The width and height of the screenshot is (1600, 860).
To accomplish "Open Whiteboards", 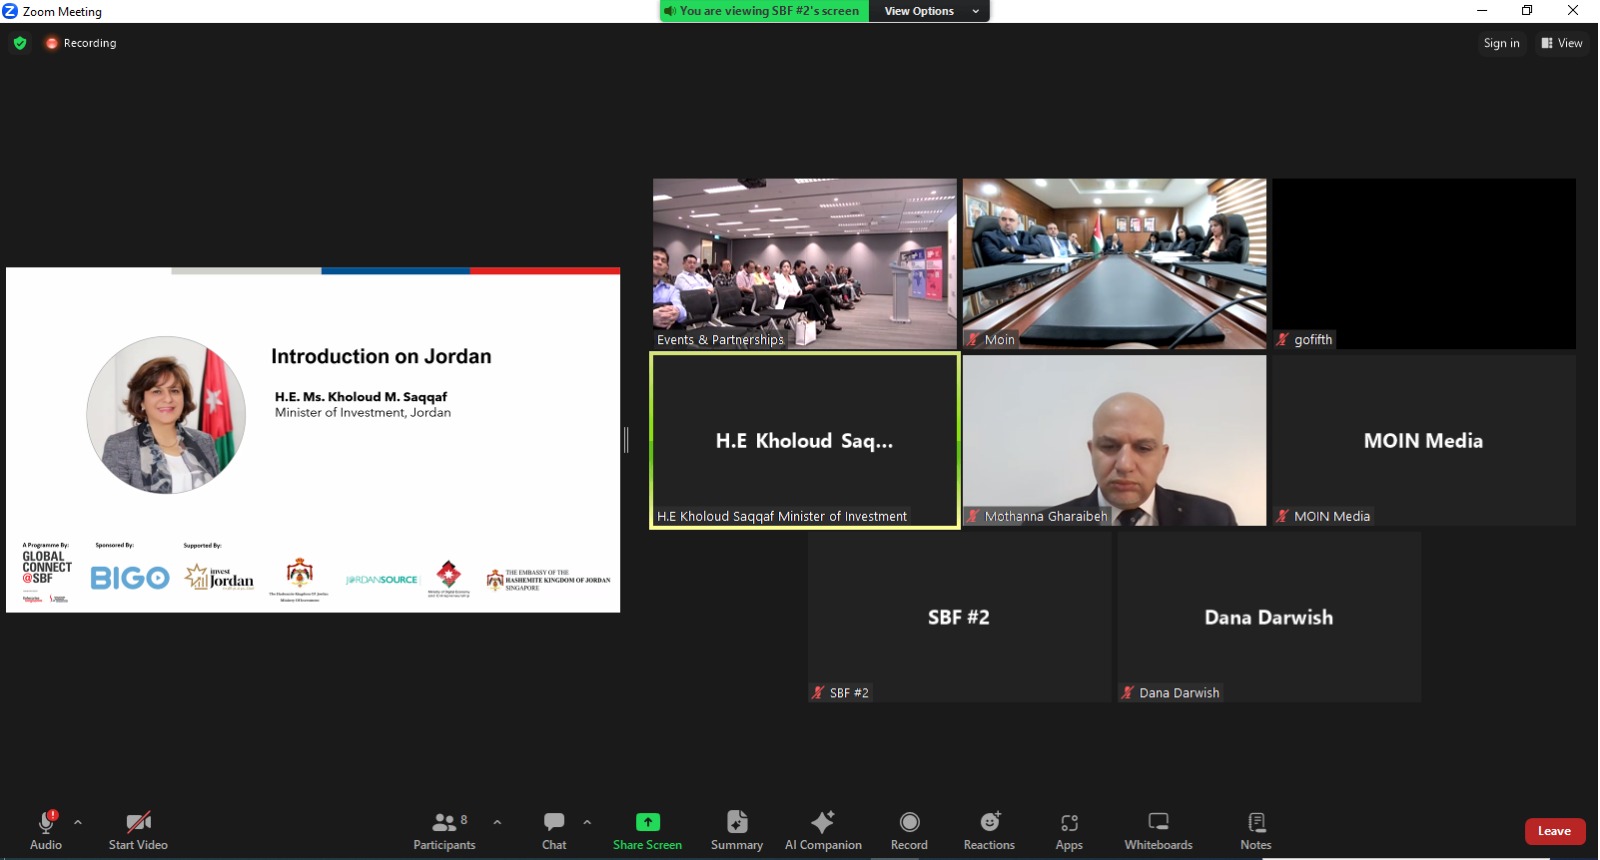I will [1158, 830].
